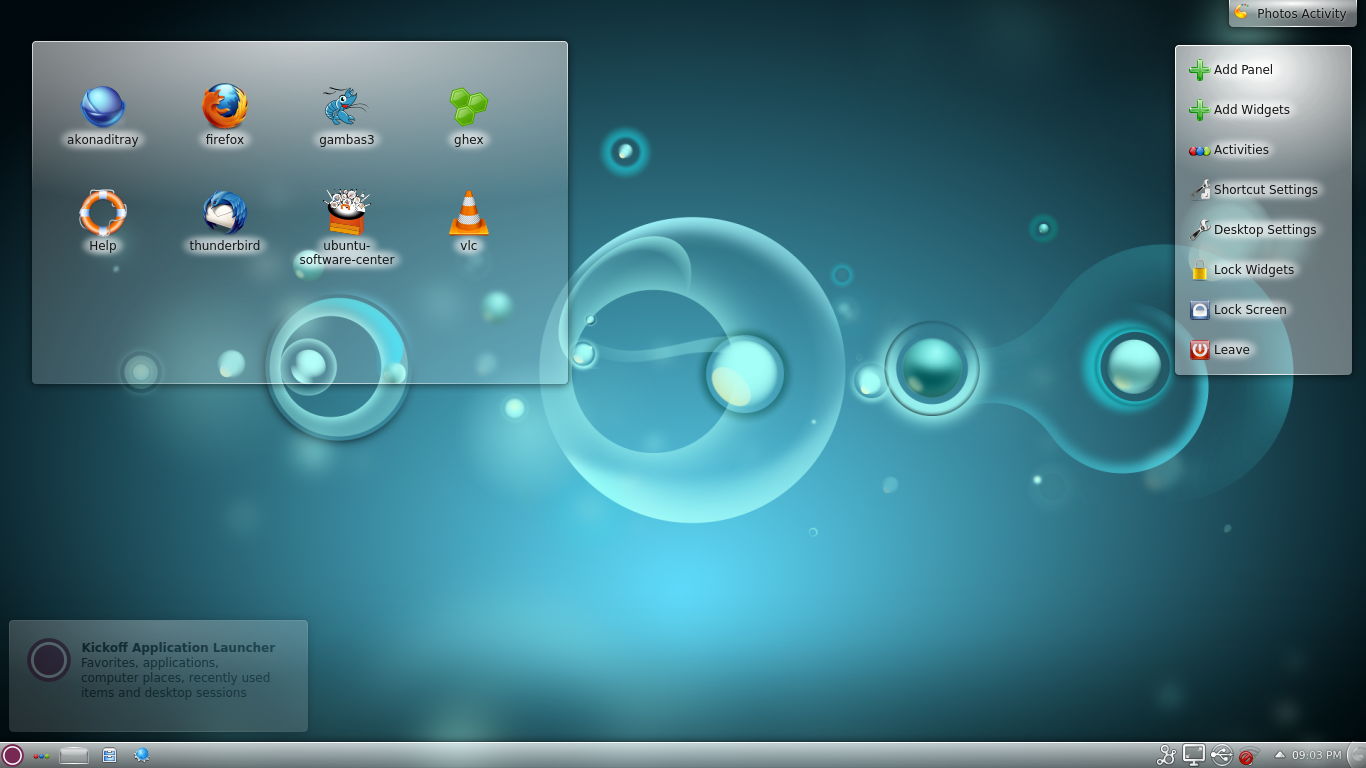Launch Firefox from the folder view
Image resolution: width=1366 pixels, height=768 pixels.
[x=225, y=107]
